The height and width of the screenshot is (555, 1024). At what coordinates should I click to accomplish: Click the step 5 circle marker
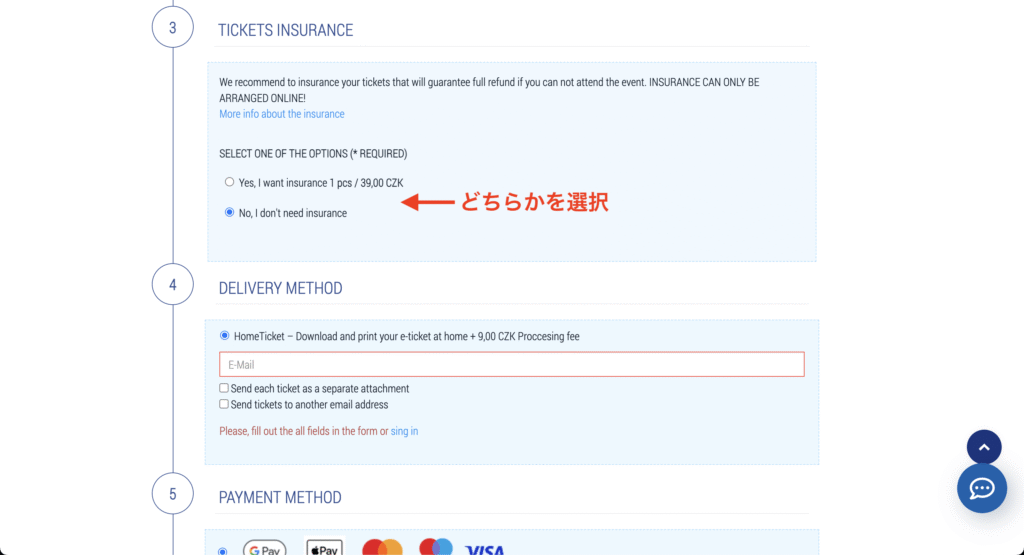point(172,494)
